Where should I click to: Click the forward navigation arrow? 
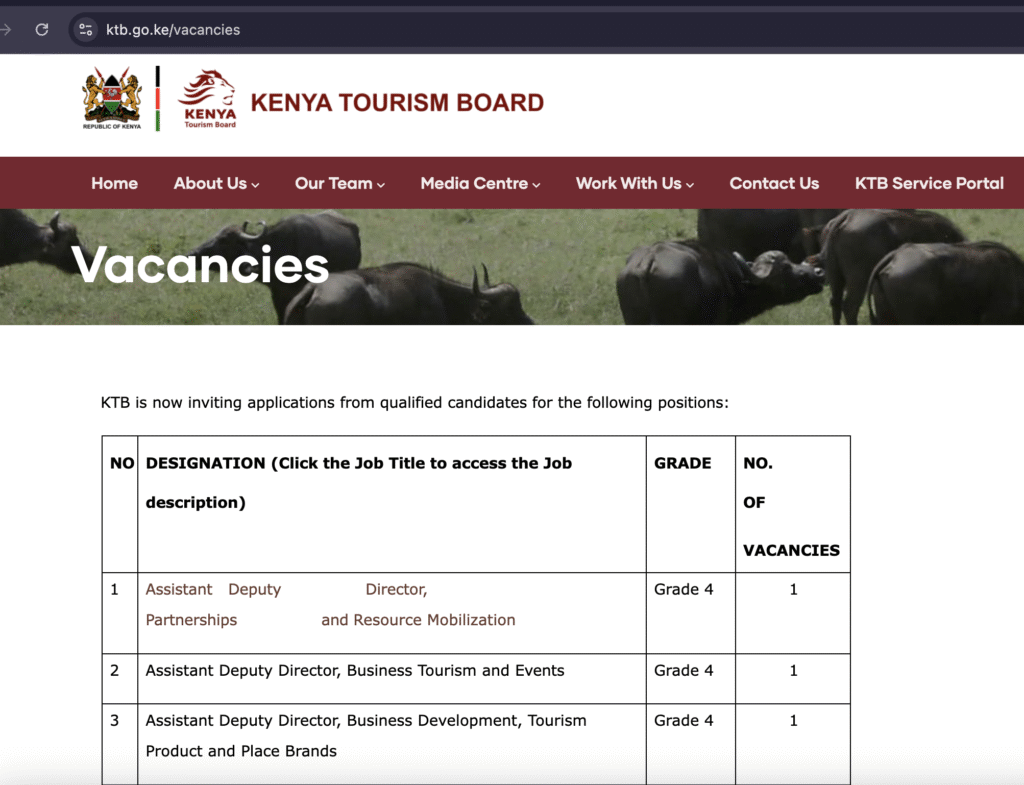coord(6,29)
